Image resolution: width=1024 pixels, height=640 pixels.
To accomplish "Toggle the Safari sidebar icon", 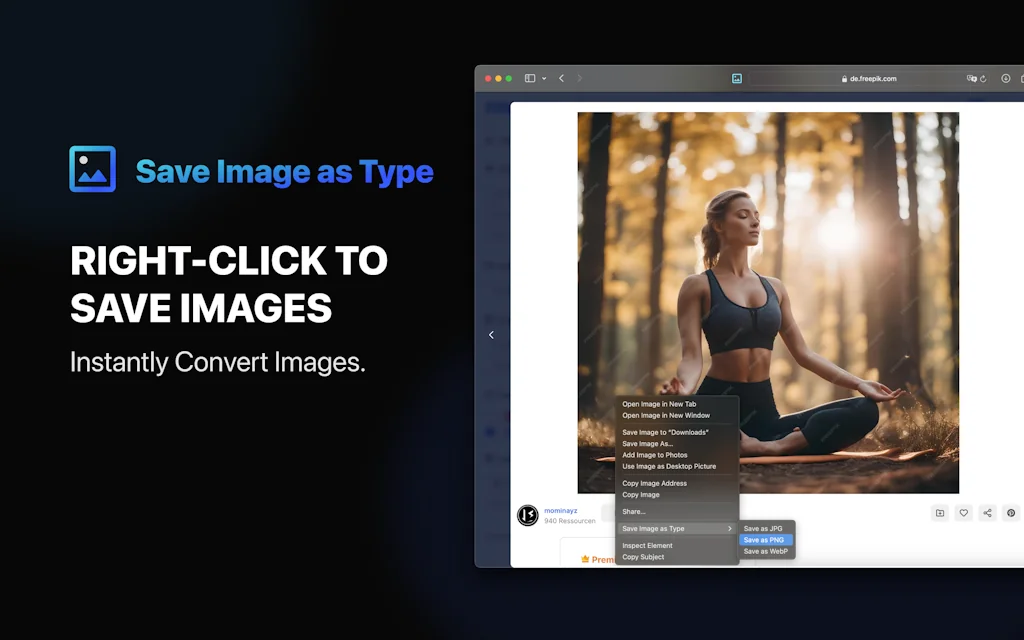I will pos(529,77).
